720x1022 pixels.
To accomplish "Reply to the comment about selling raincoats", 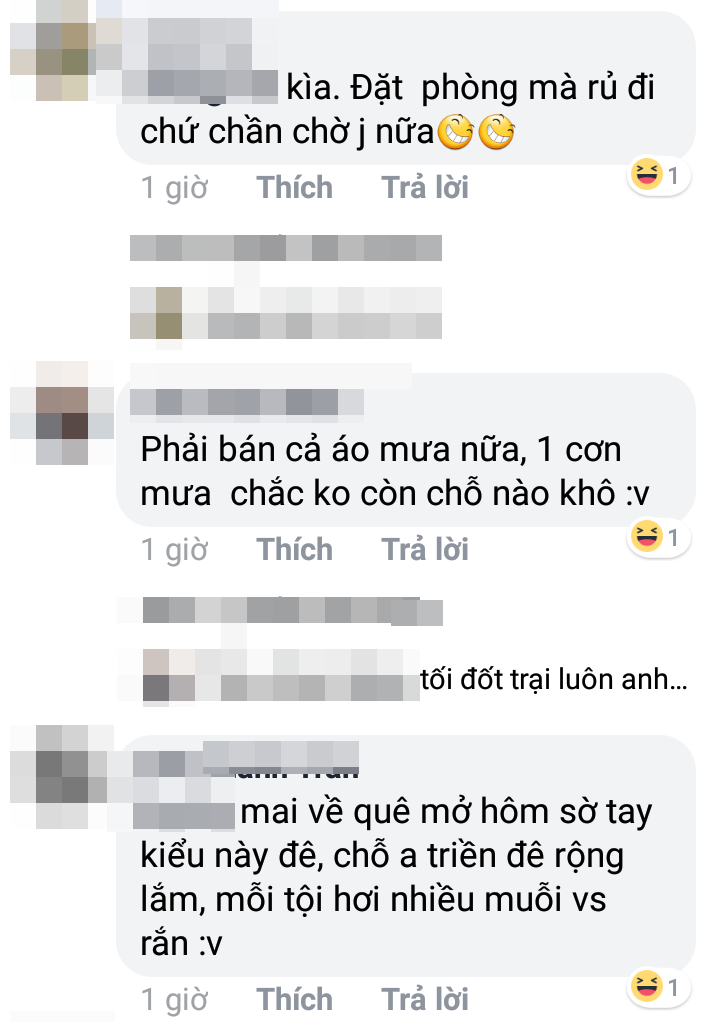I will click(x=425, y=549).
